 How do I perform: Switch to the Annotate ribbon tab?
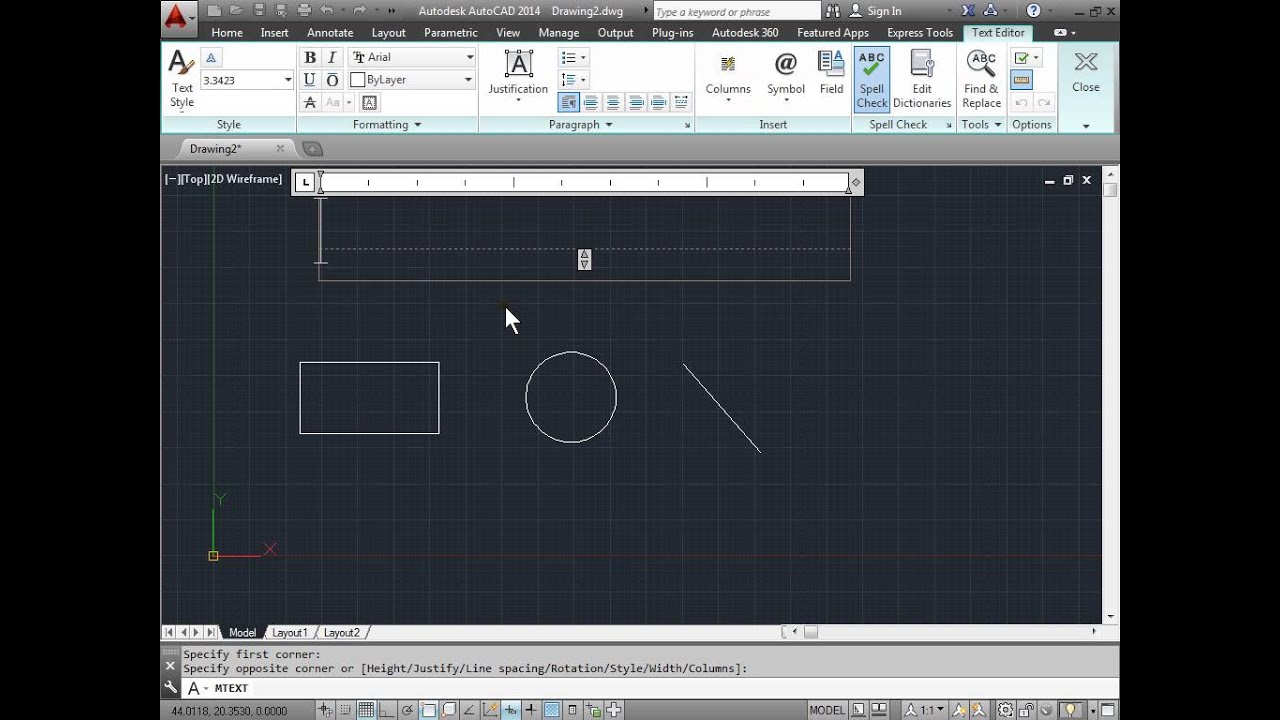(330, 33)
